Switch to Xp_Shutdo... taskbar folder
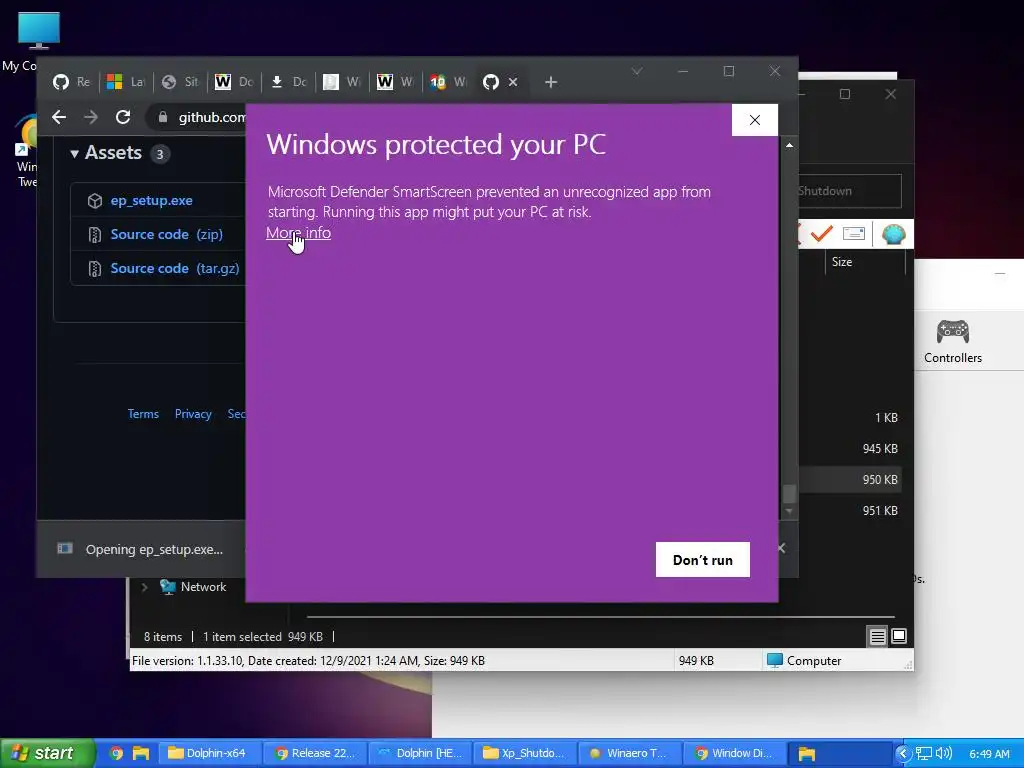Image resolution: width=1024 pixels, height=768 pixels. [526, 753]
